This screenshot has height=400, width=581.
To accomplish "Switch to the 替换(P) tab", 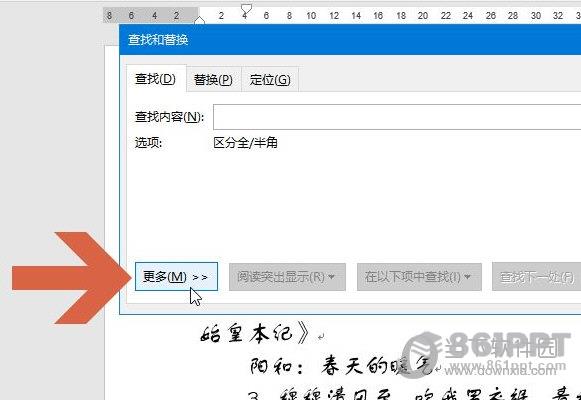I will click(x=213, y=80).
